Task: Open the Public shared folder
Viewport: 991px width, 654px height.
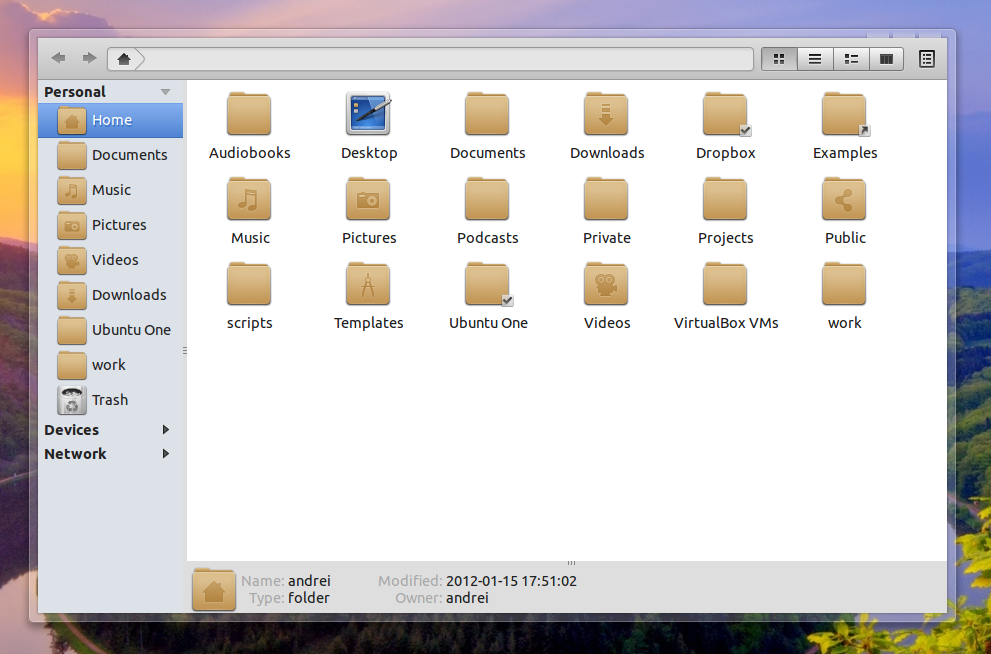Action: [844, 198]
